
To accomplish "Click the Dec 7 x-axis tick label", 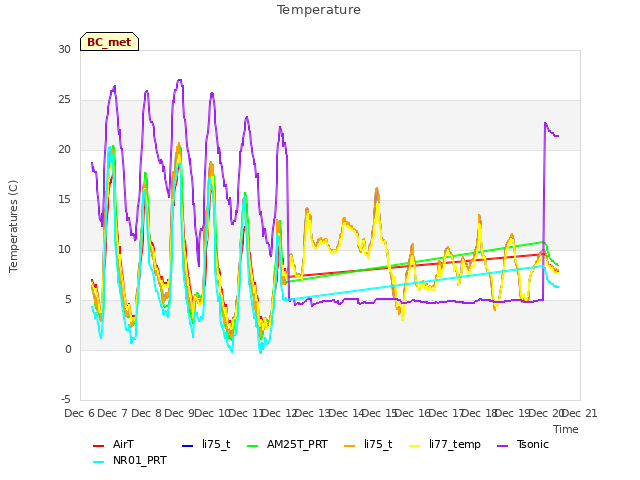I will (113, 413).
